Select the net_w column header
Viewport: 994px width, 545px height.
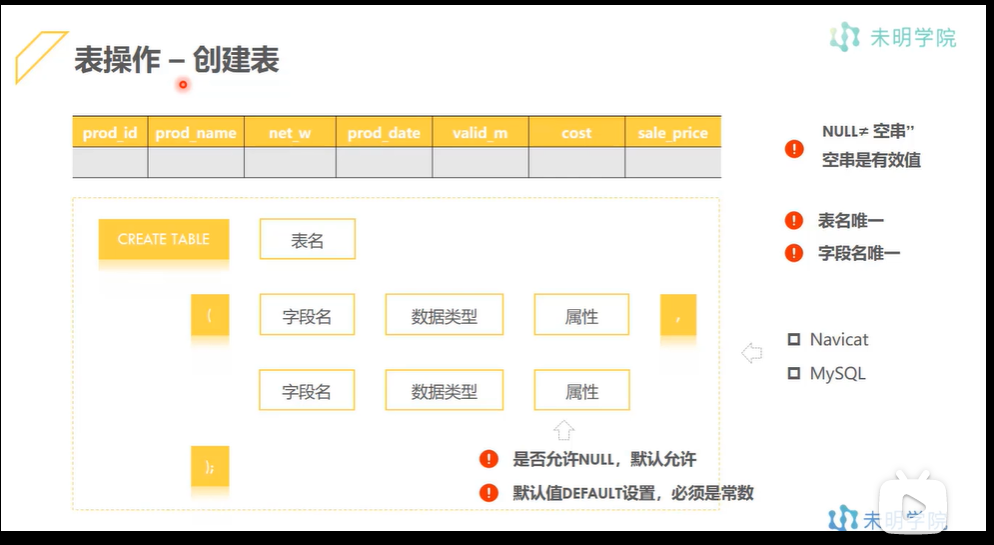click(290, 132)
